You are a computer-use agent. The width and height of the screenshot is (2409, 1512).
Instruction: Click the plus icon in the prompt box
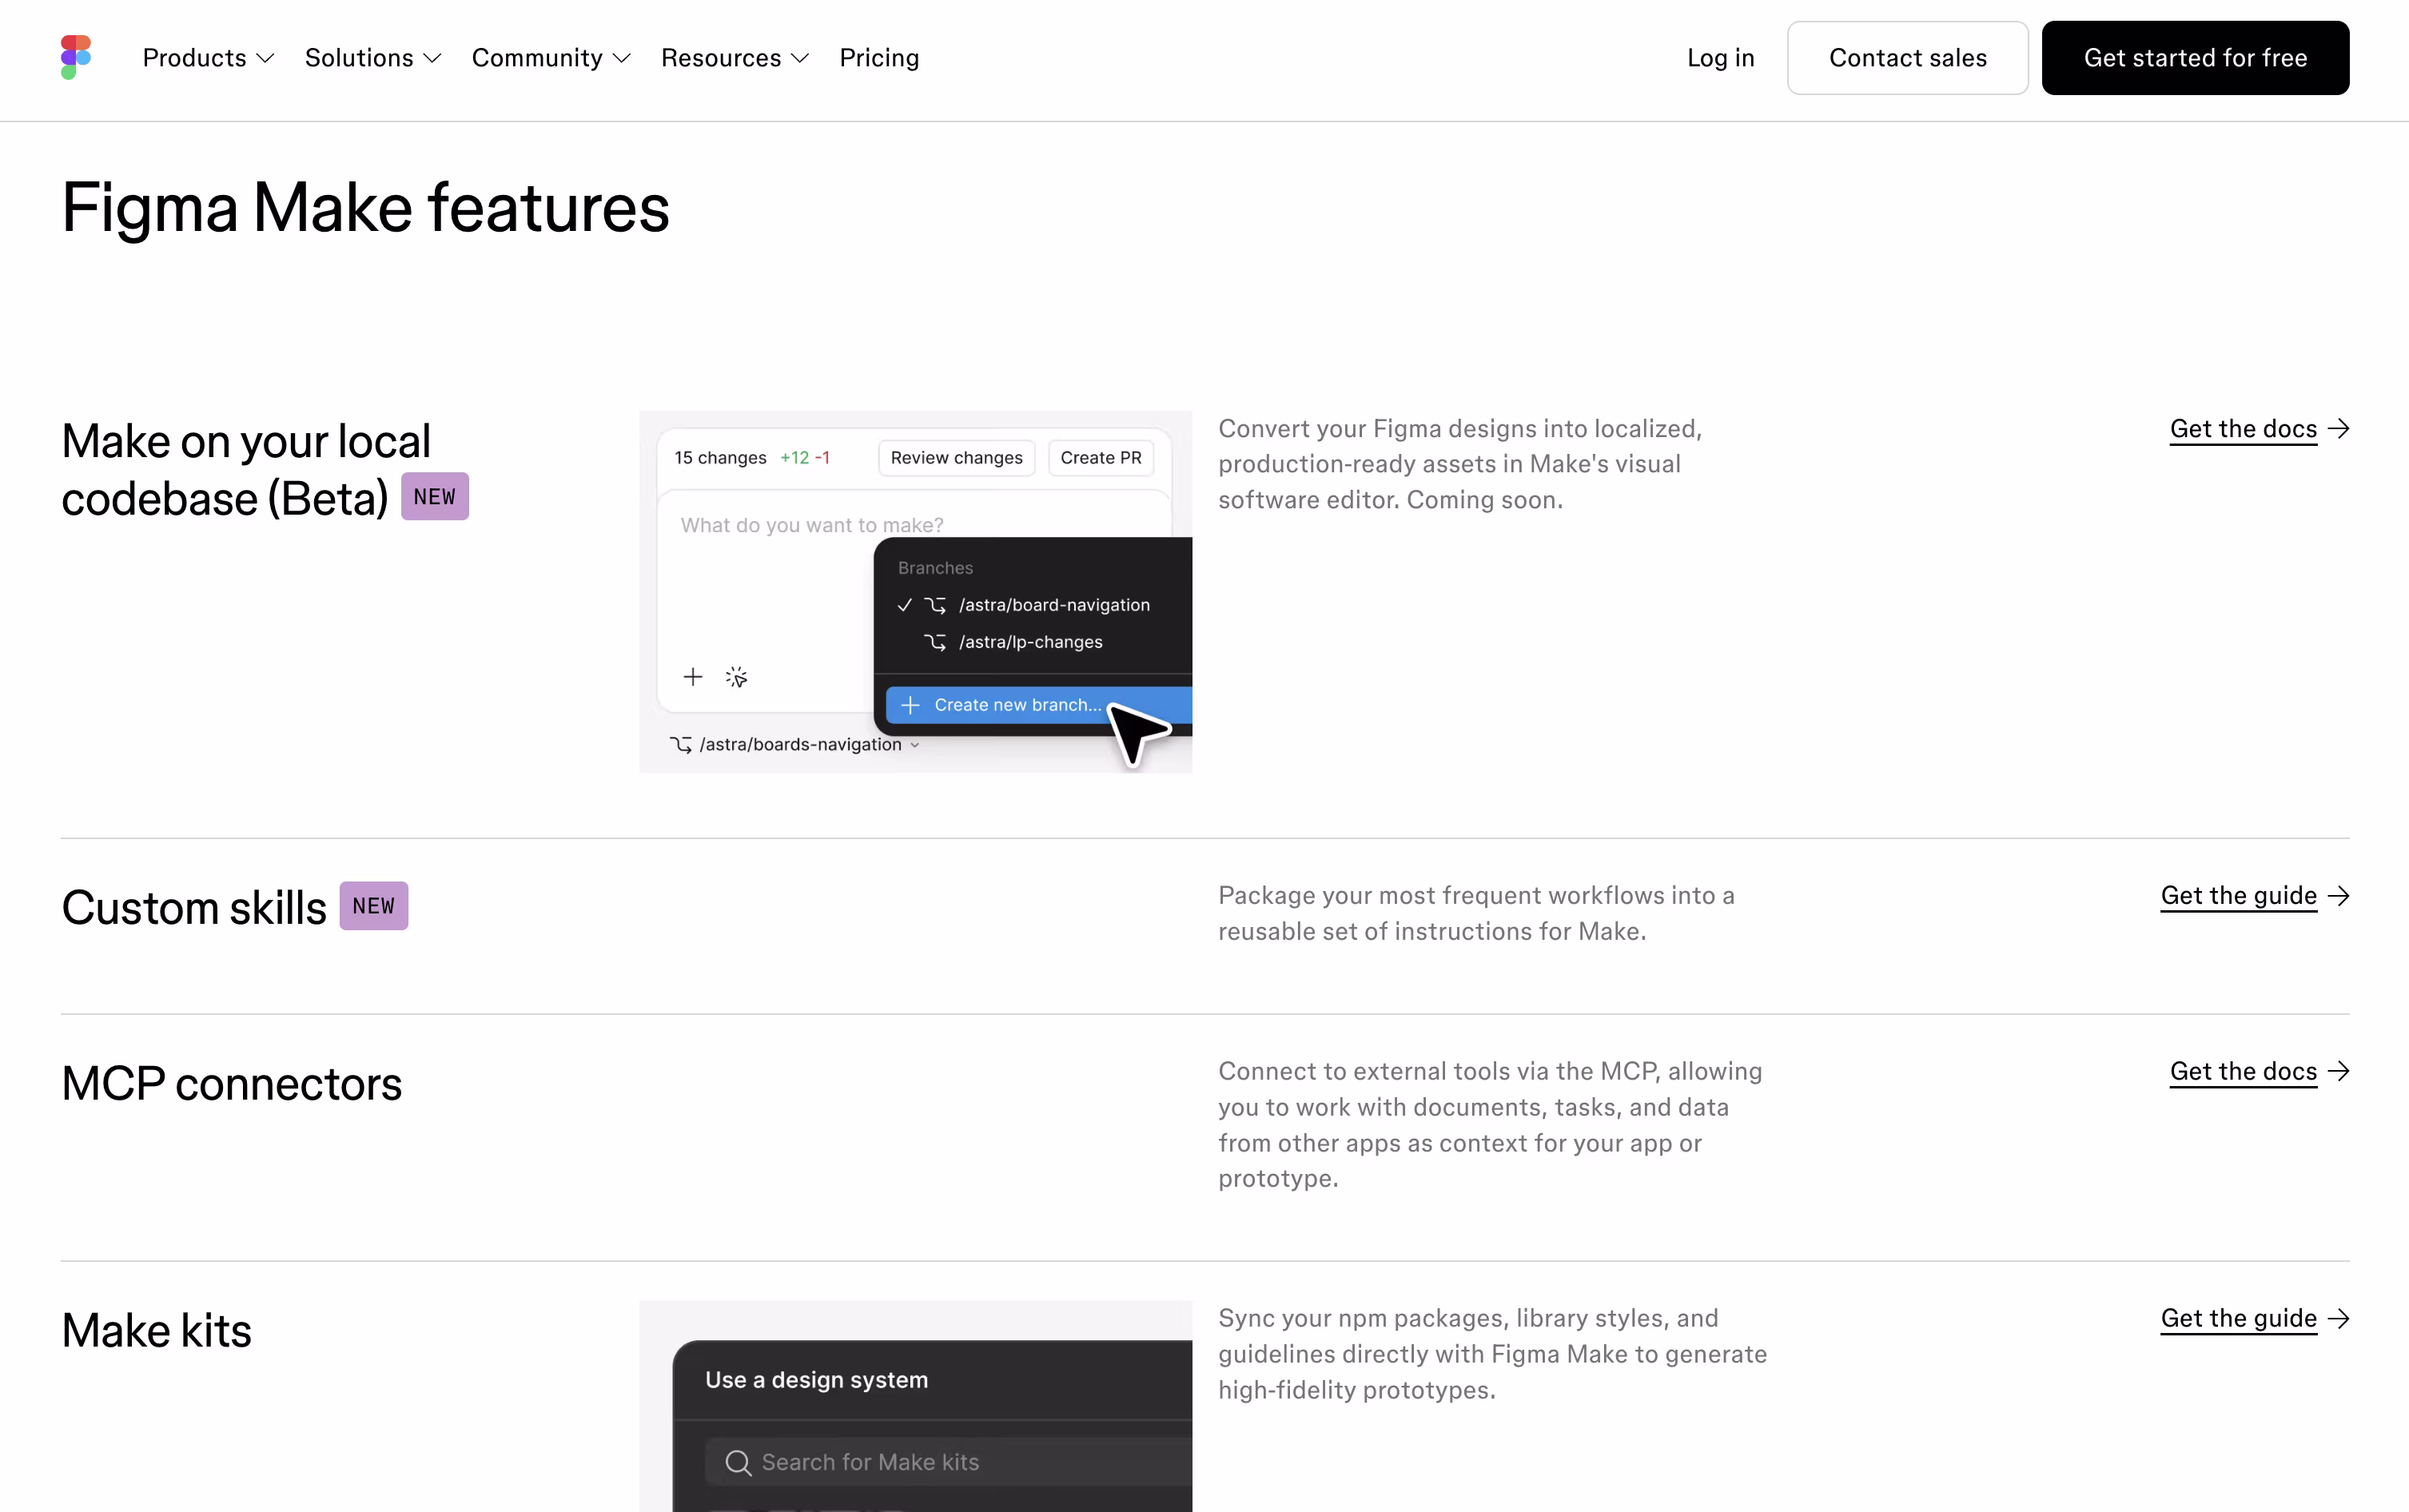692,677
